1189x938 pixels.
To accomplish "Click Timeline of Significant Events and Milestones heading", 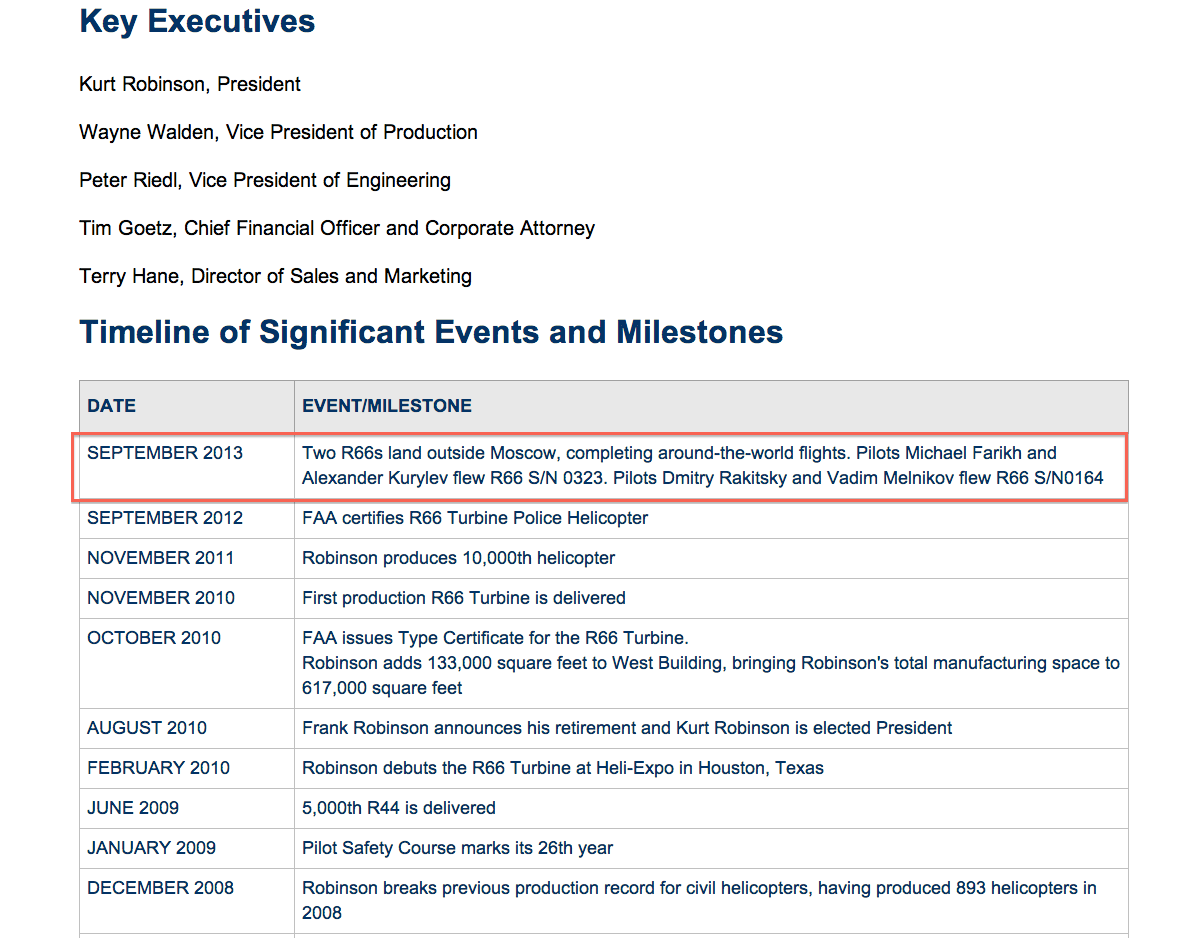I will tap(431, 332).
